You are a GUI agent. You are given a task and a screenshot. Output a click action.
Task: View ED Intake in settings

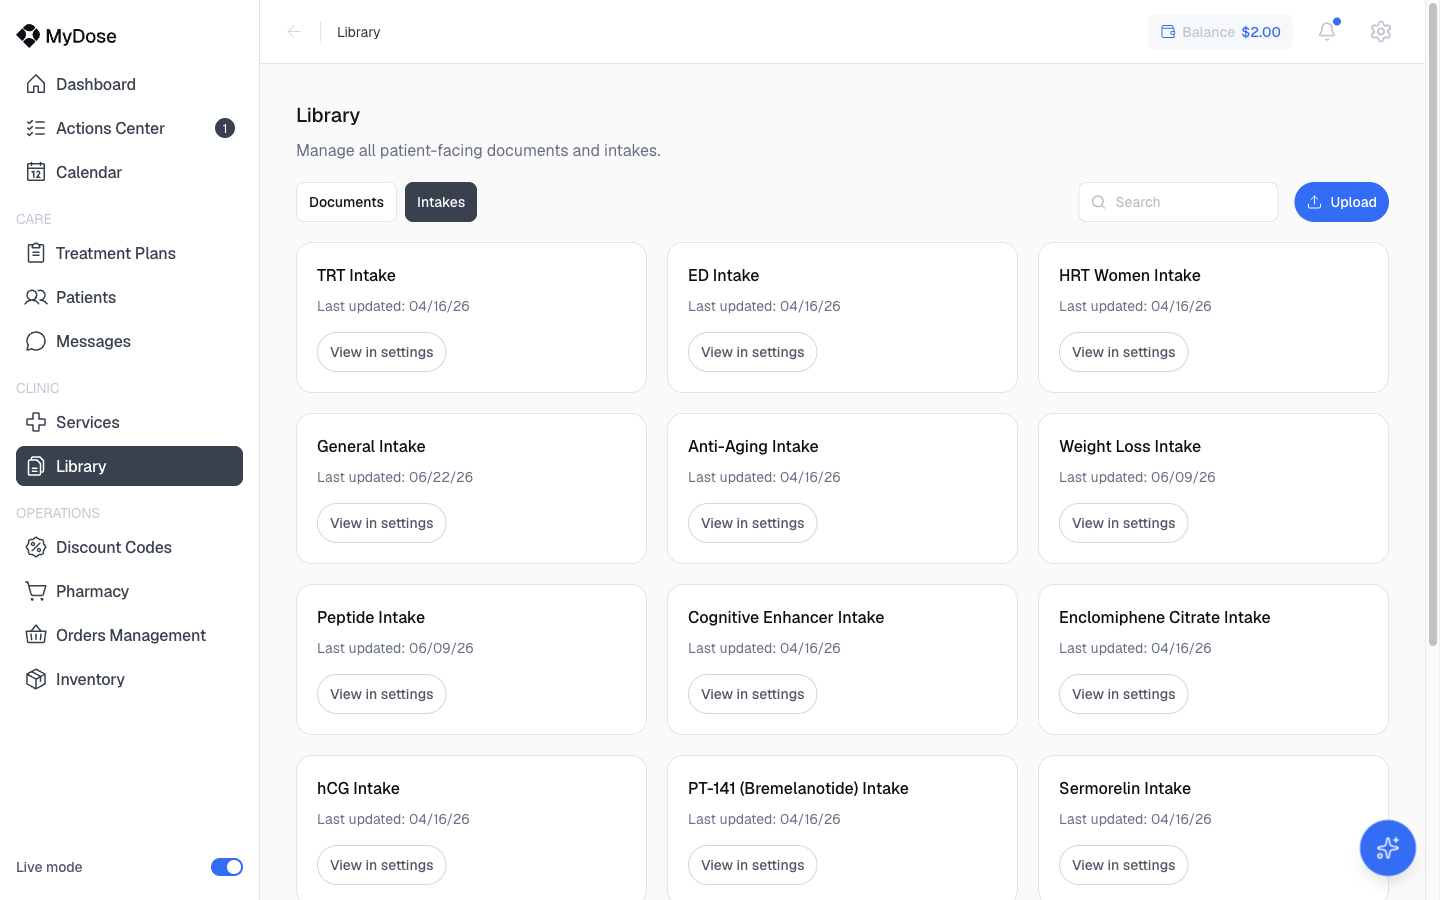(753, 352)
